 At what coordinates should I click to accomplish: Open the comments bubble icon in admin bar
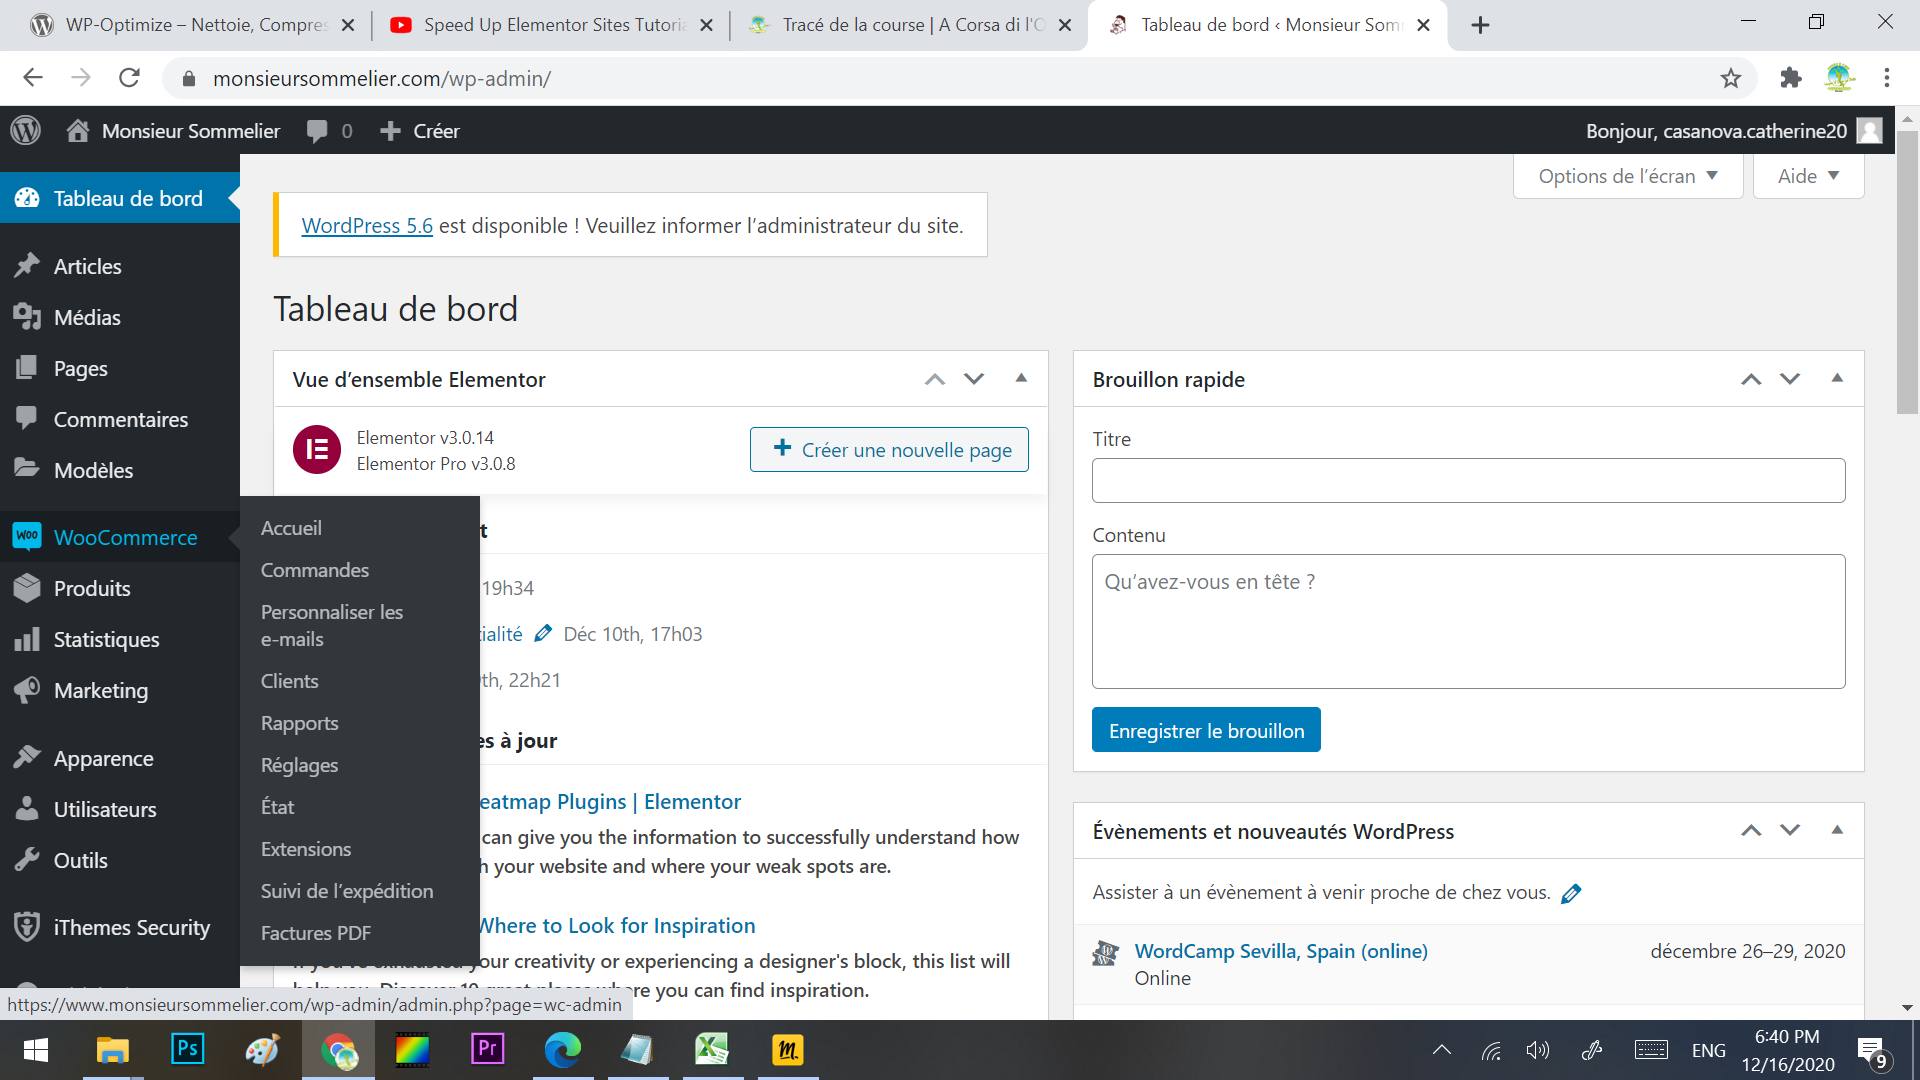[317, 131]
